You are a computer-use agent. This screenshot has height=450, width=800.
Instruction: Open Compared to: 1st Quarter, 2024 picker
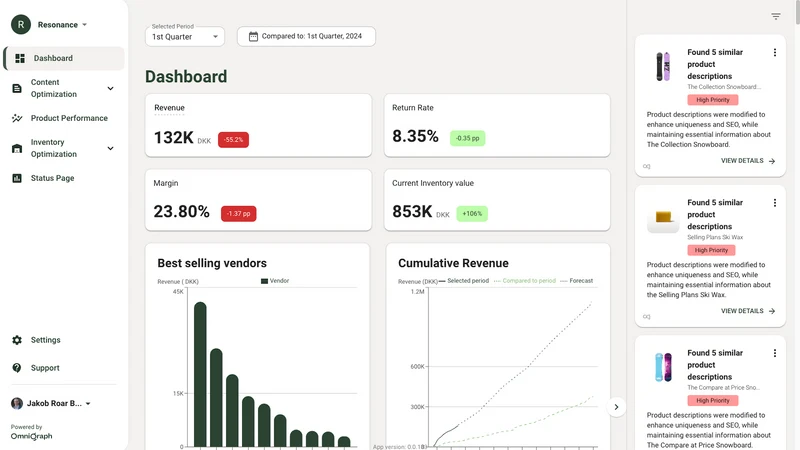coord(306,36)
